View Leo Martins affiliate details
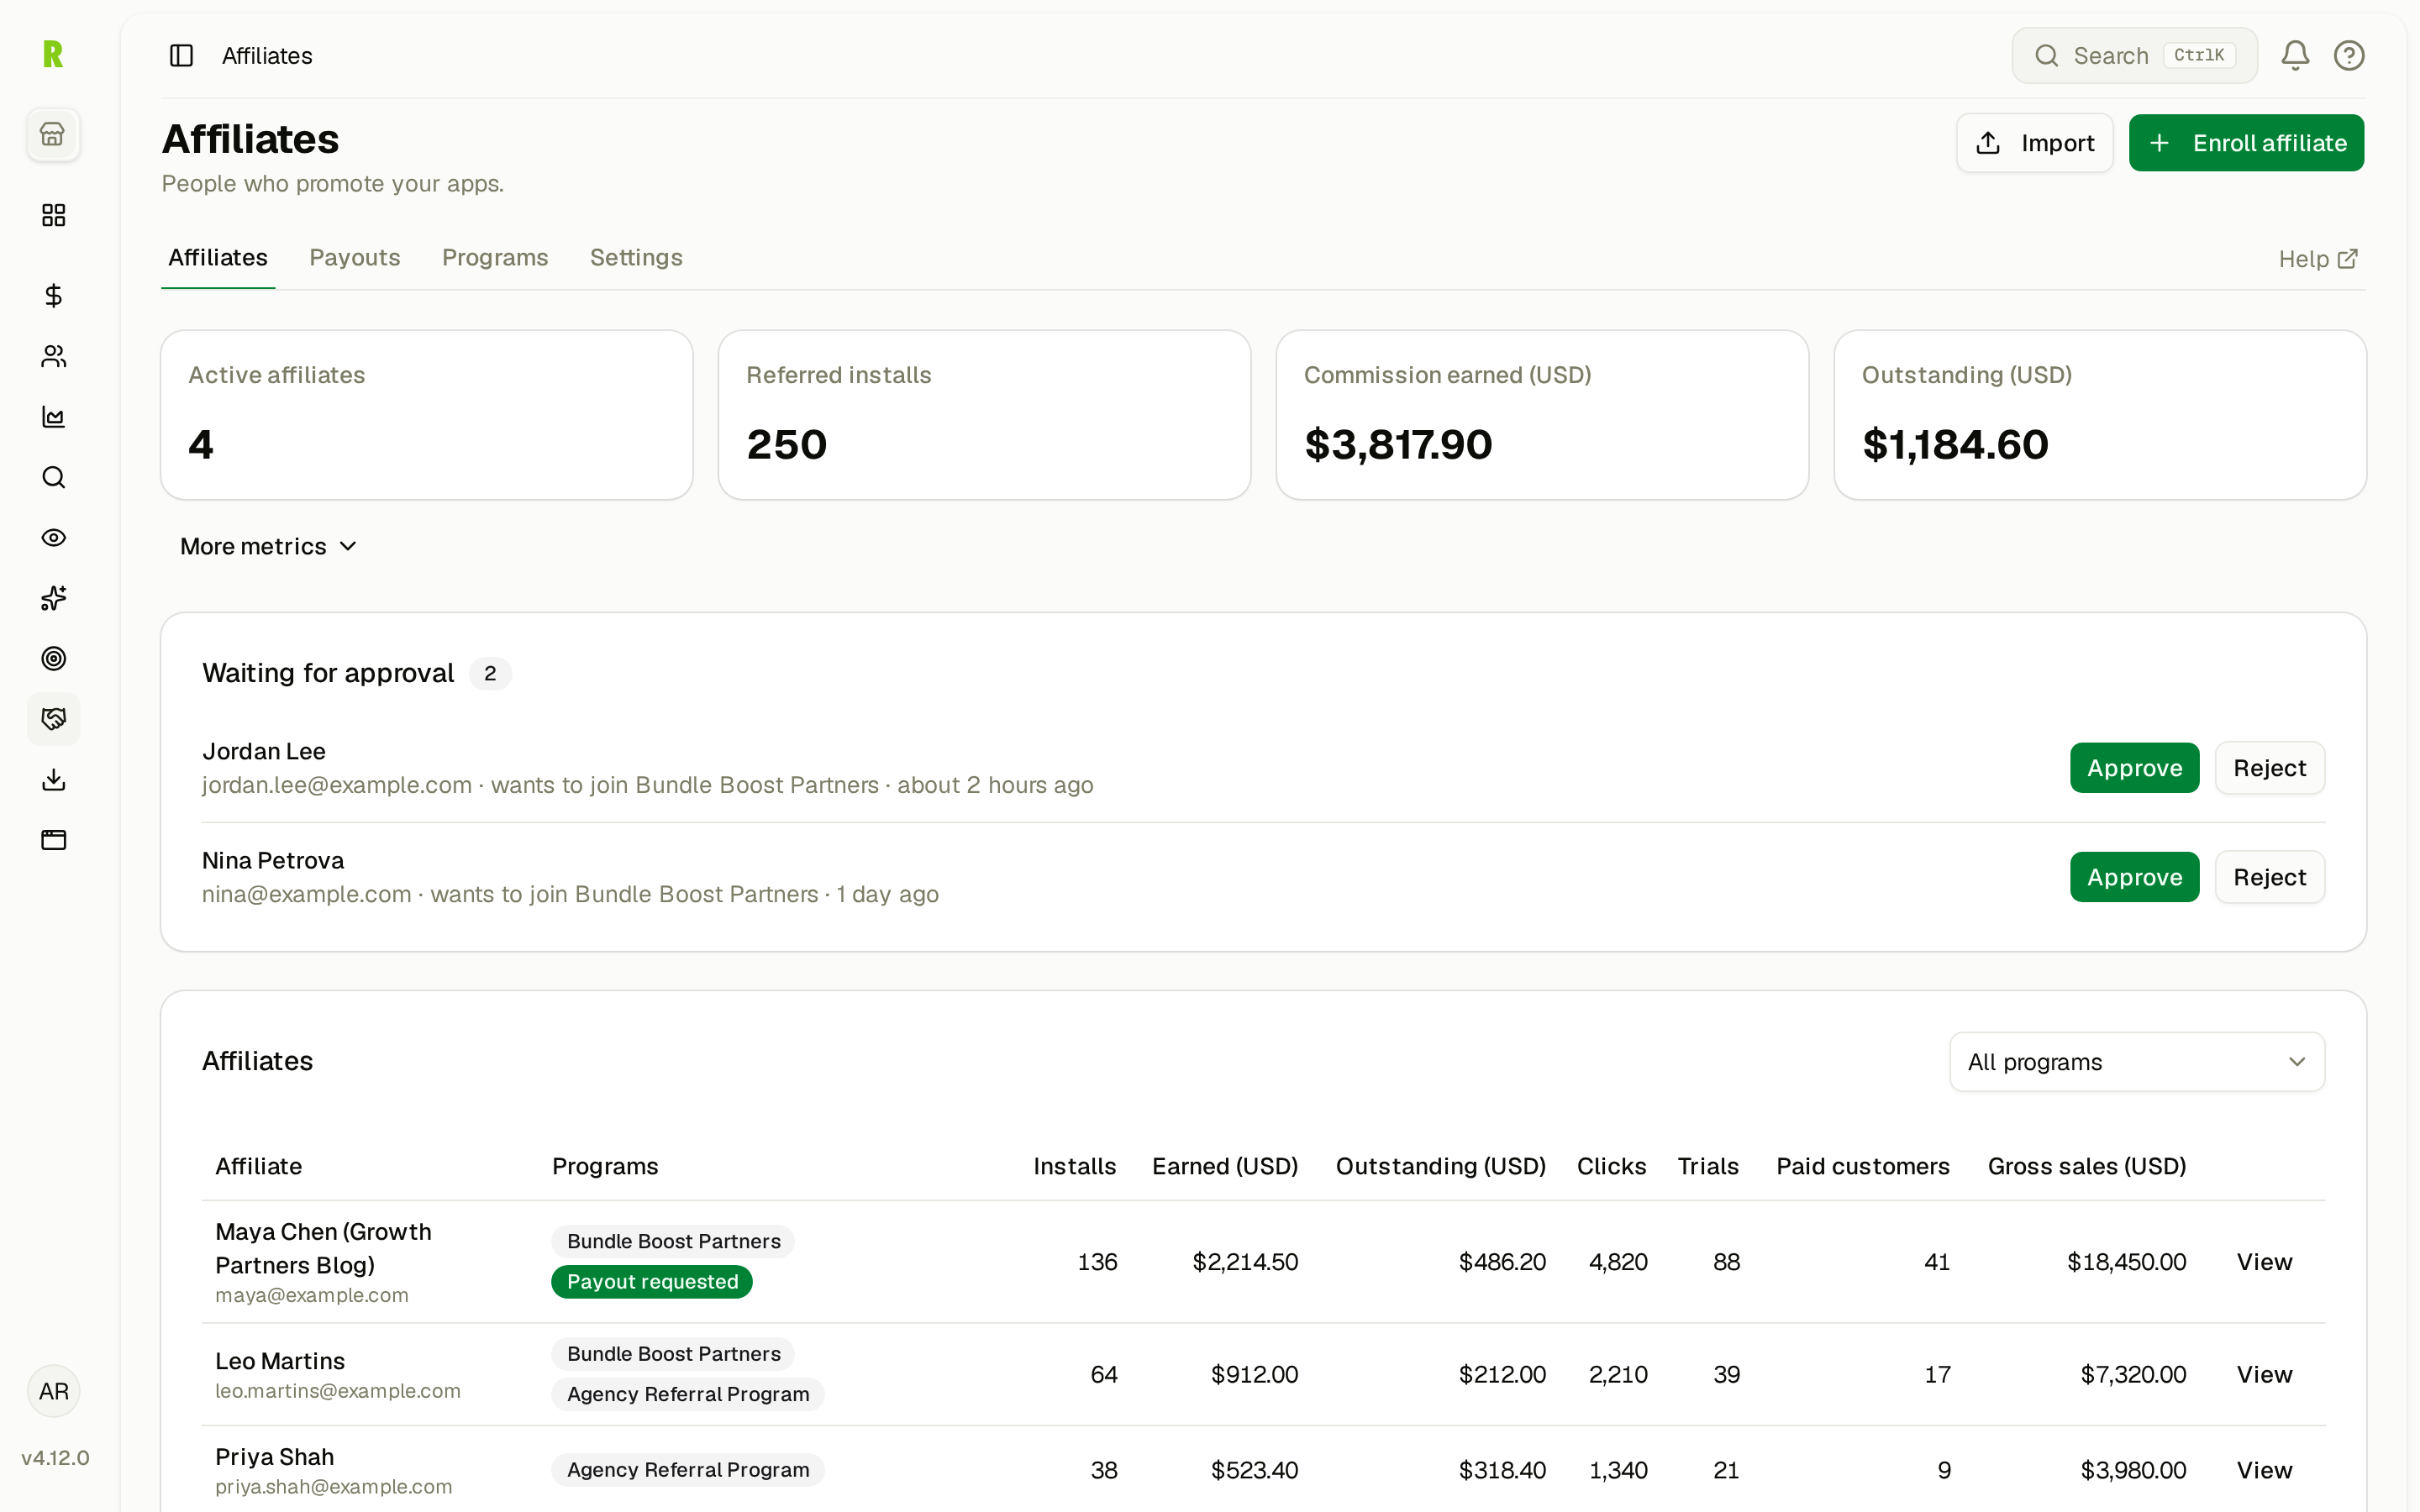Screen dimensions: 2420x1512 [x=2264, y=1375]
